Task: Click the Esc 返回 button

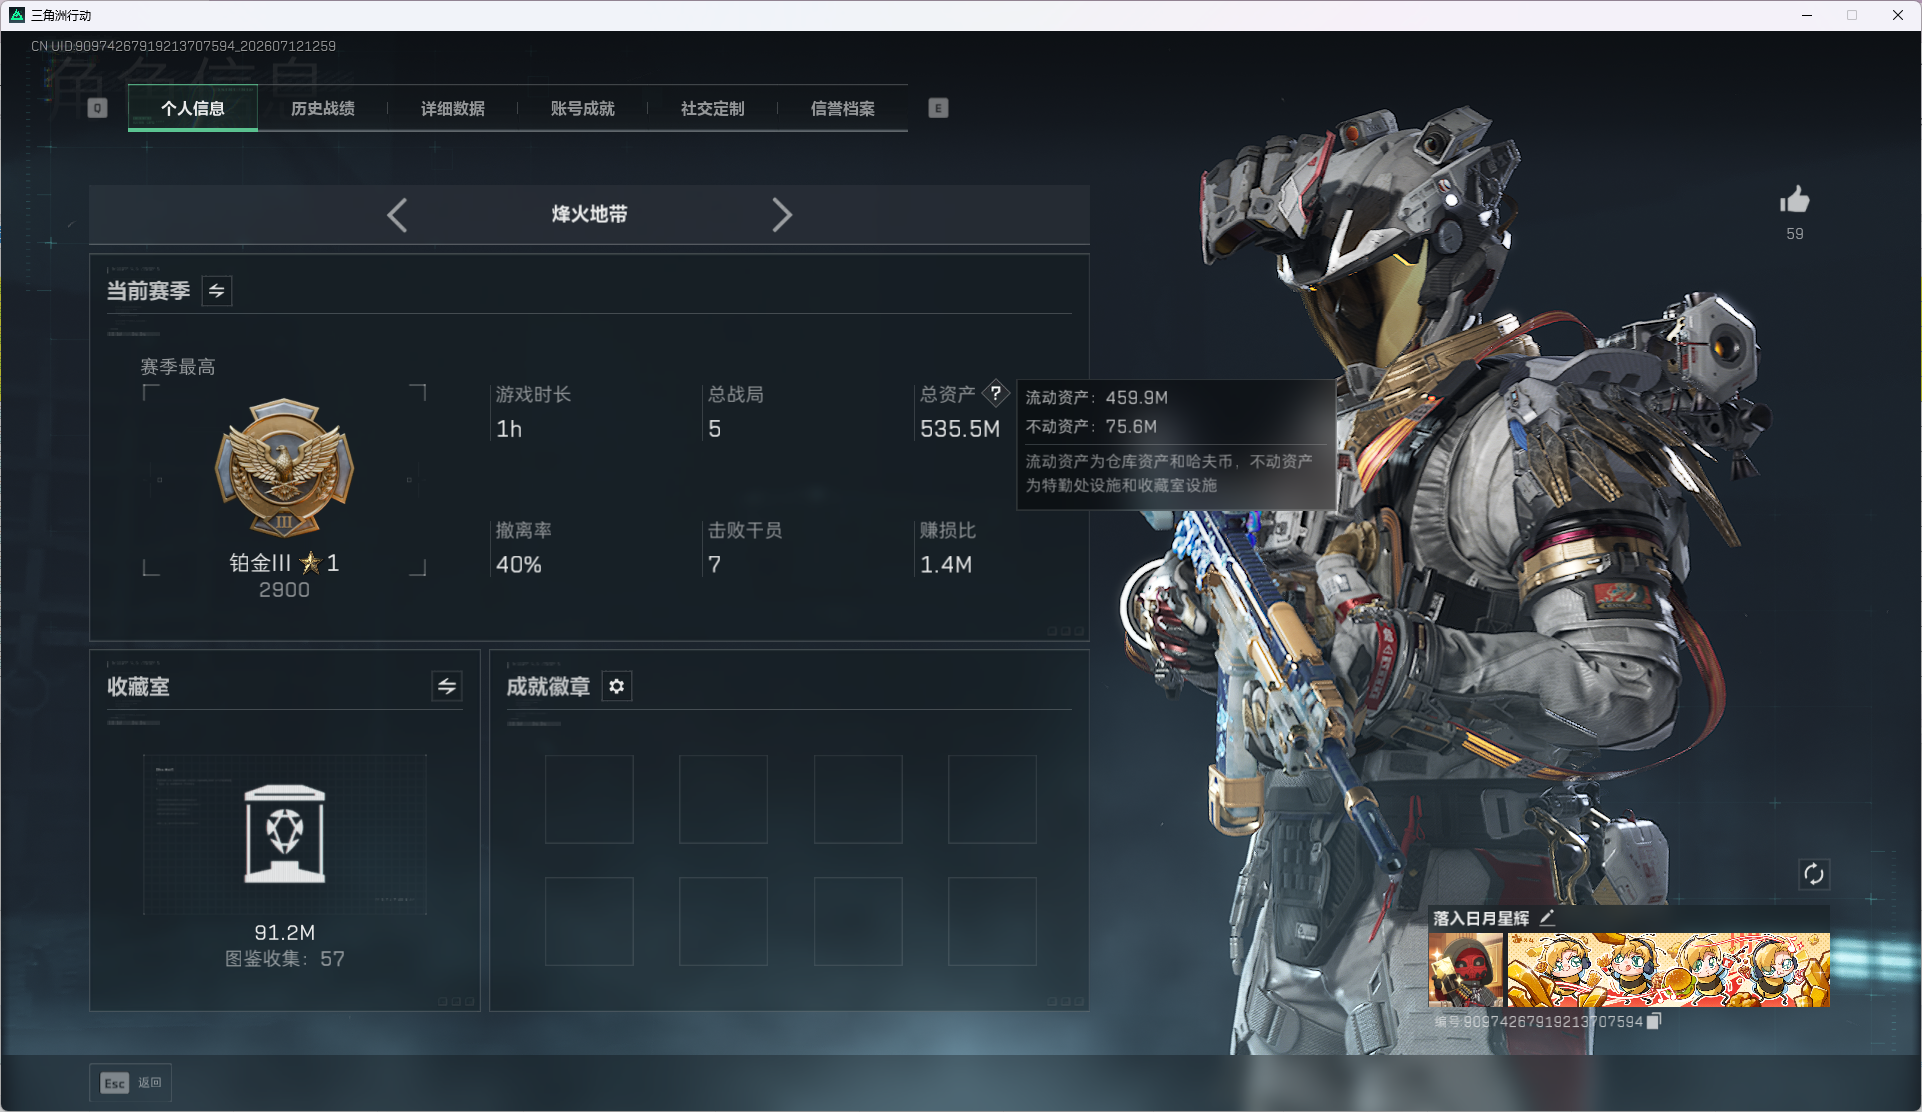Action: coord(131,1083)
